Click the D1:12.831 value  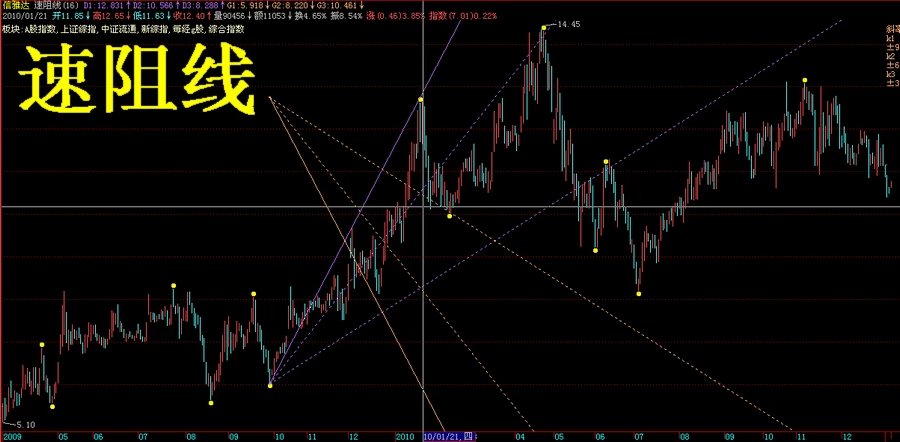104,5
